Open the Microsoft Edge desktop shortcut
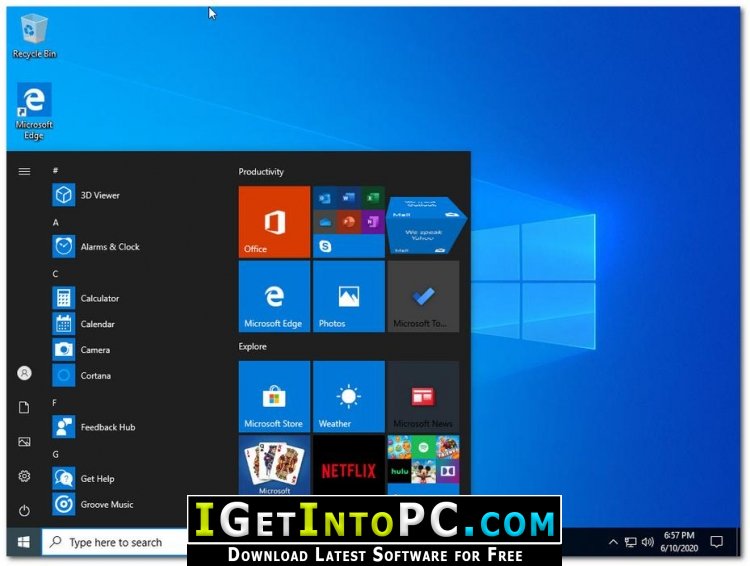 pyautogui.click(x=34, y=111)
